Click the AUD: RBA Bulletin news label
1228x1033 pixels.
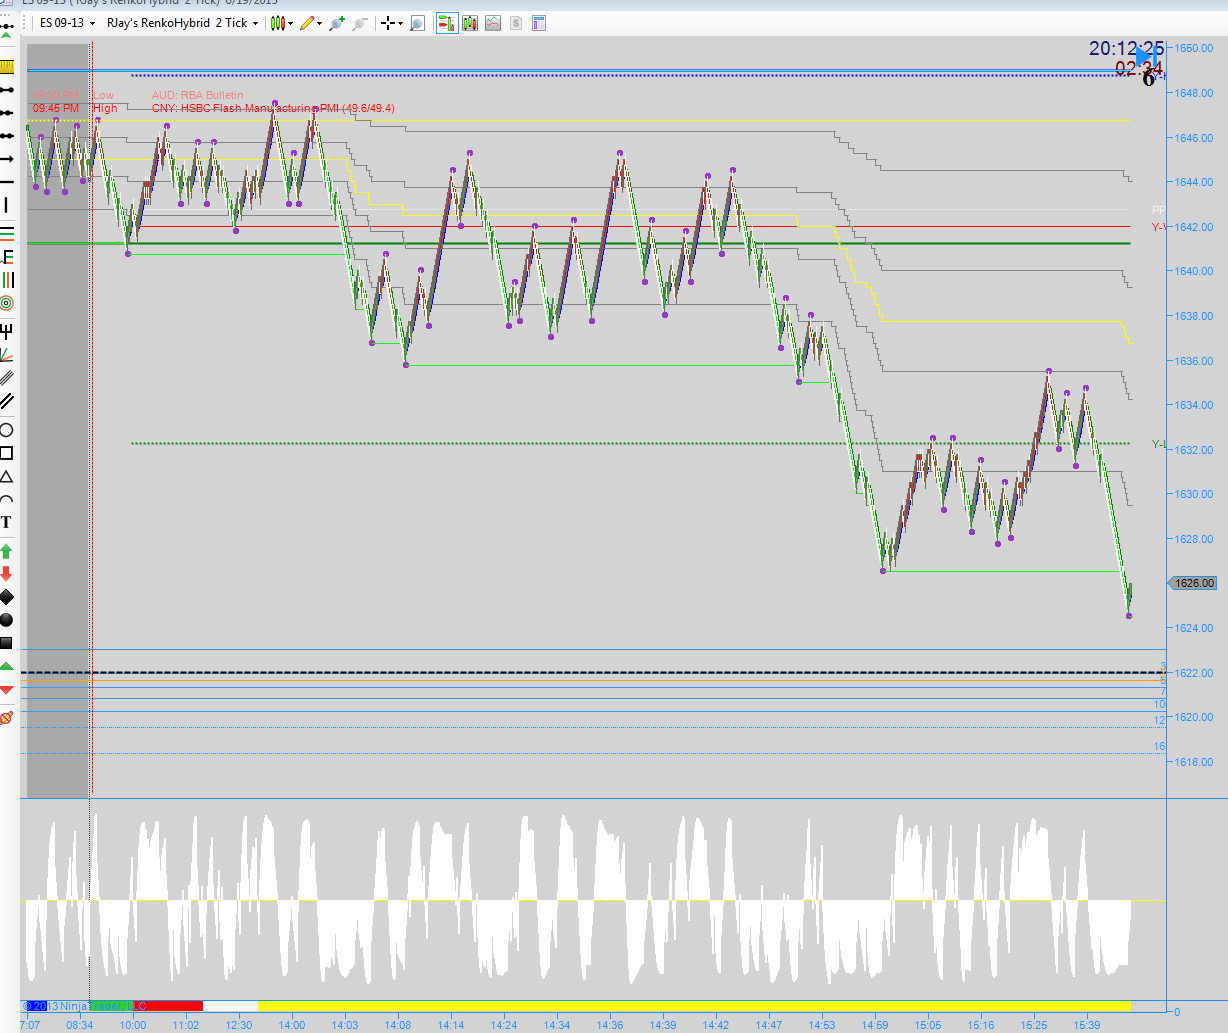pyautogui.click(x=197, y=95)
